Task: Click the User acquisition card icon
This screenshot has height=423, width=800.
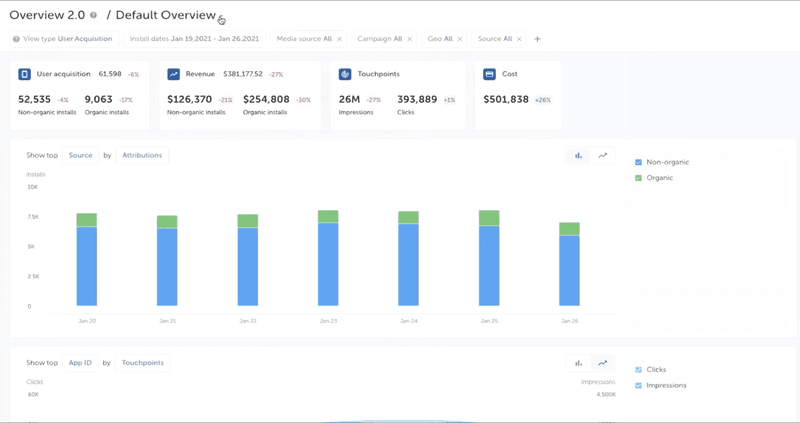Action: [x=25, y=74]
